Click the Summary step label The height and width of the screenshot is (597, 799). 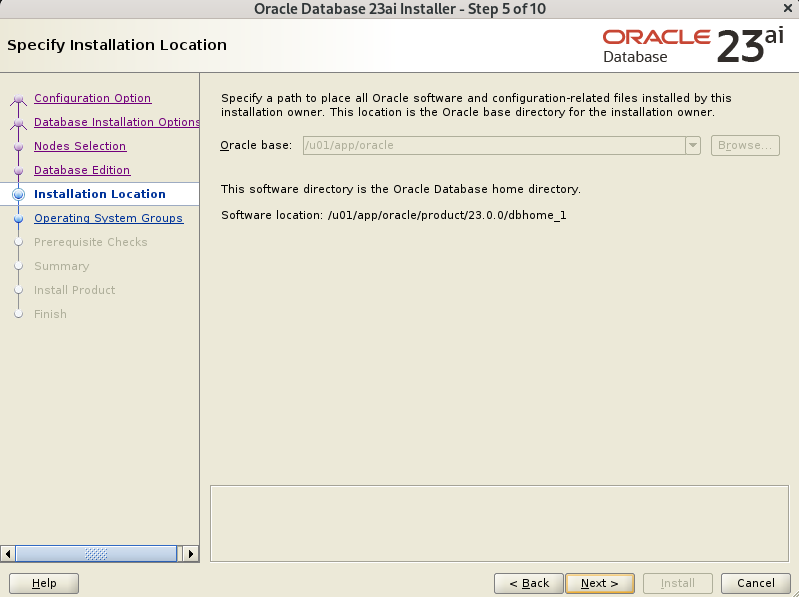[62, 266]
